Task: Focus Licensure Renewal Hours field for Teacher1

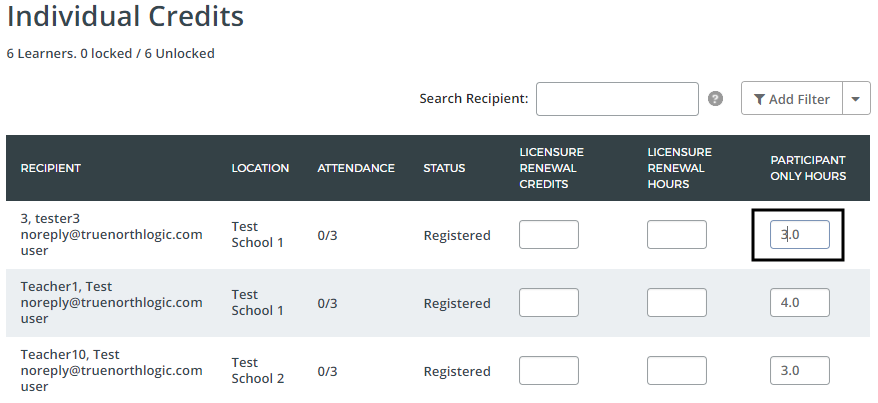Action: (677, 303)
